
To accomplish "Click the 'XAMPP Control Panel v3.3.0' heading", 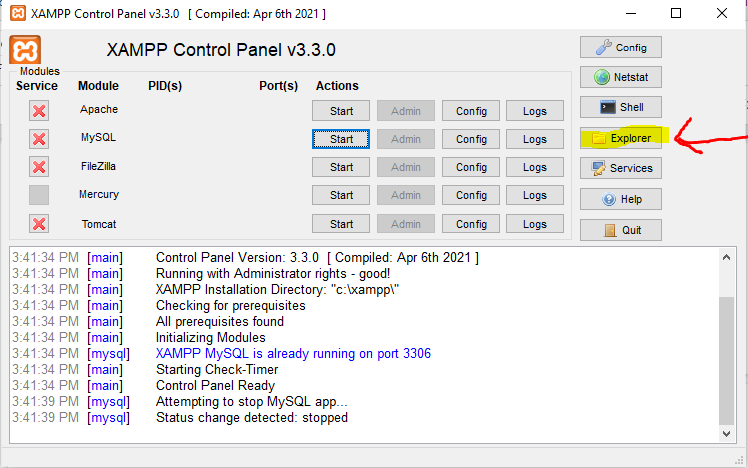I will point(221,50).
